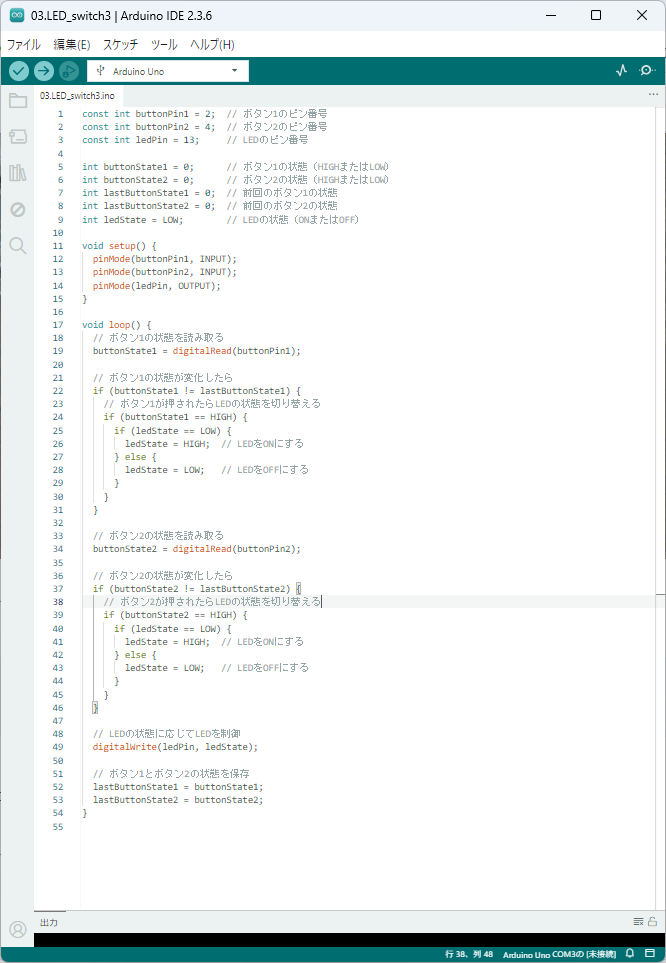Clear the output panel
The image size is (666, 963).
click(x=638, y=921)
